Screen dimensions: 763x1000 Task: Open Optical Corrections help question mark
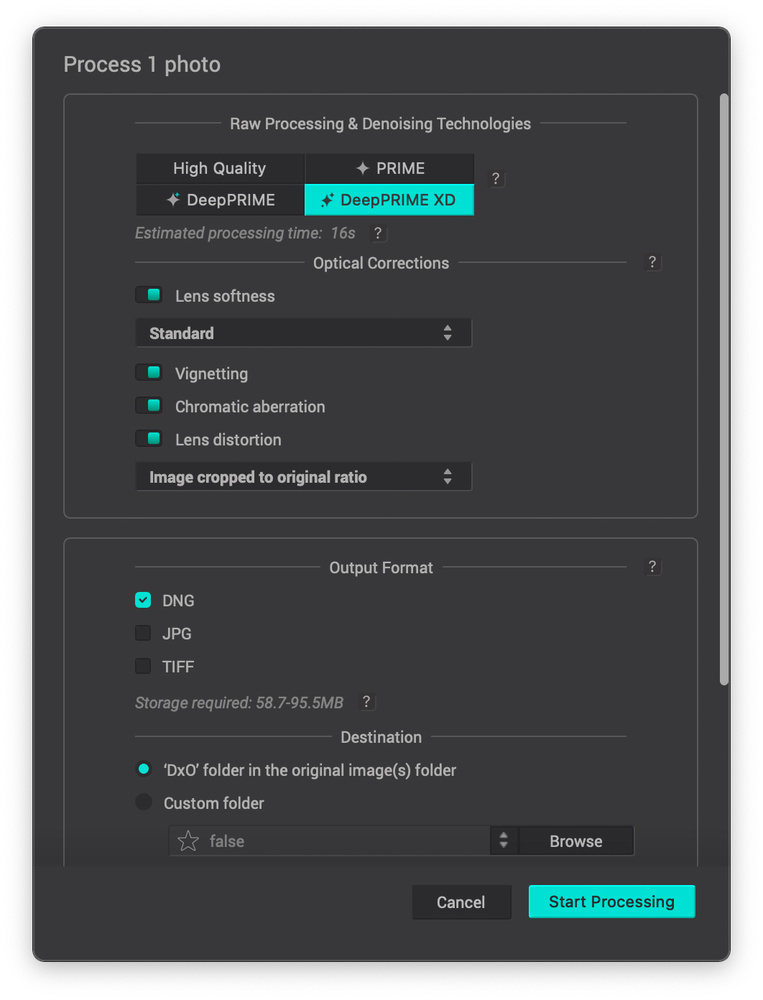pos(652,262)
